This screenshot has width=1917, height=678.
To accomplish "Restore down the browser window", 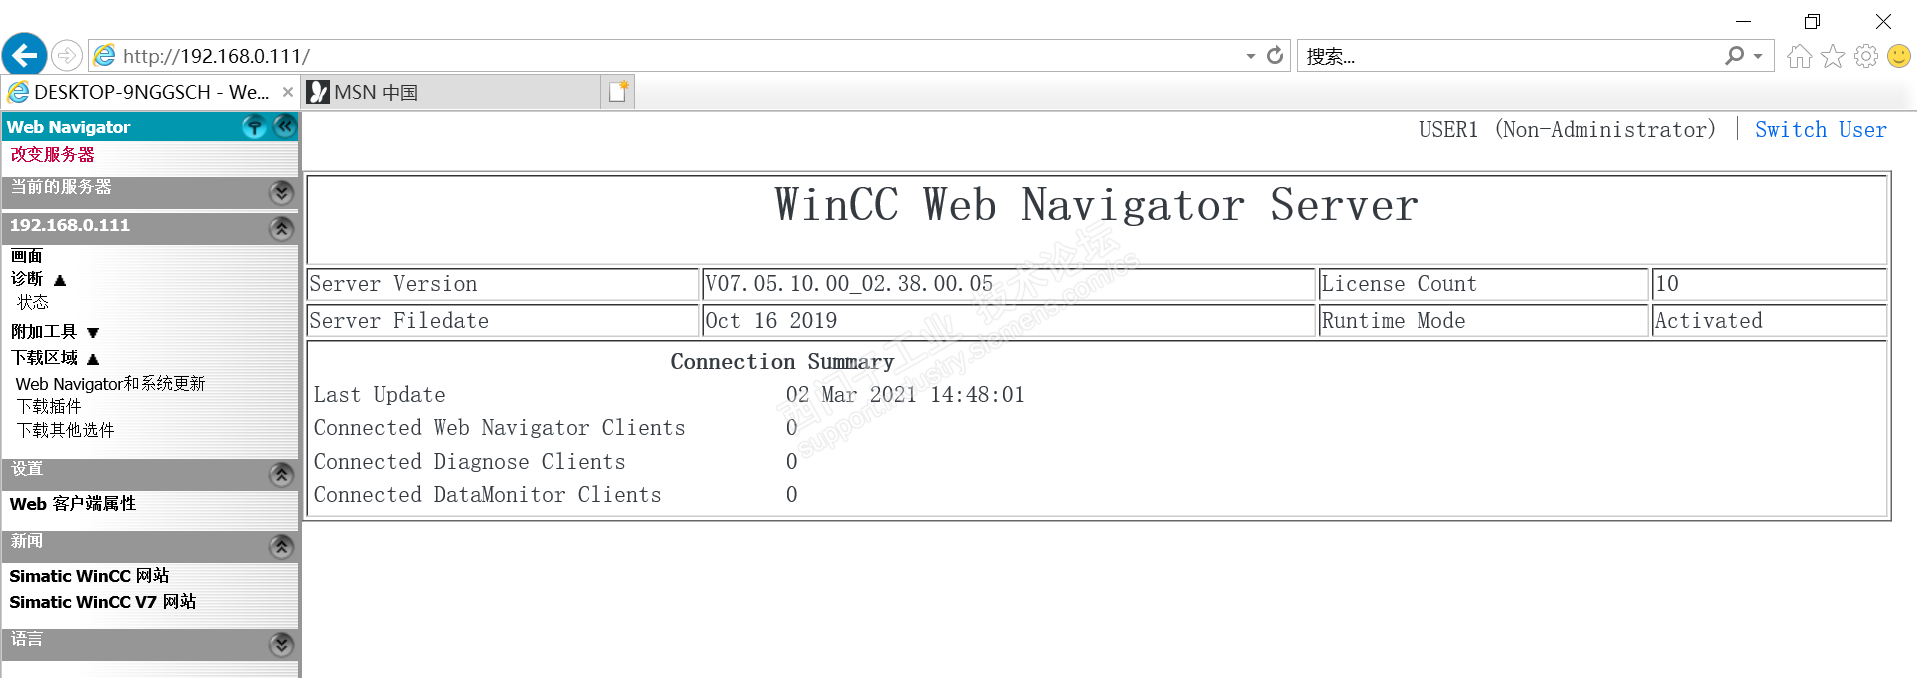I will [x=1812, y=21].
